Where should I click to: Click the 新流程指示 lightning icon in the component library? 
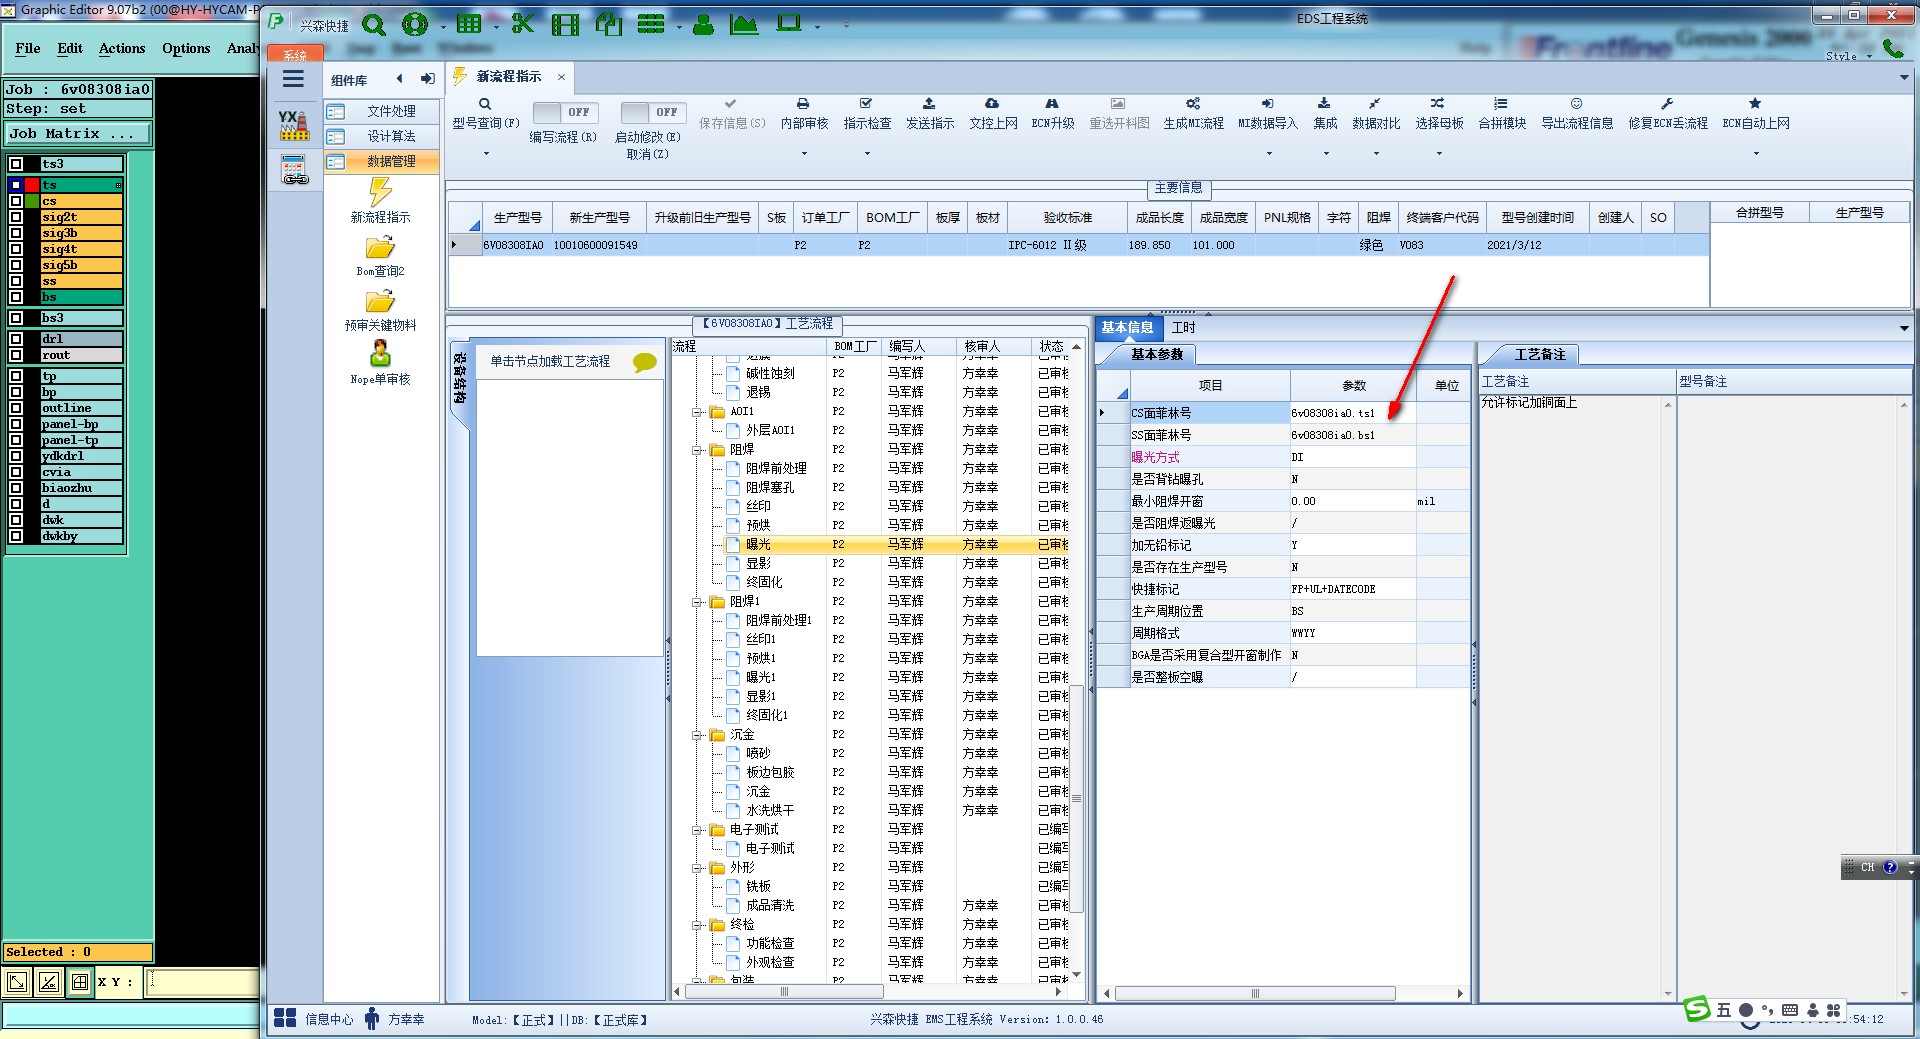(380, 191)
